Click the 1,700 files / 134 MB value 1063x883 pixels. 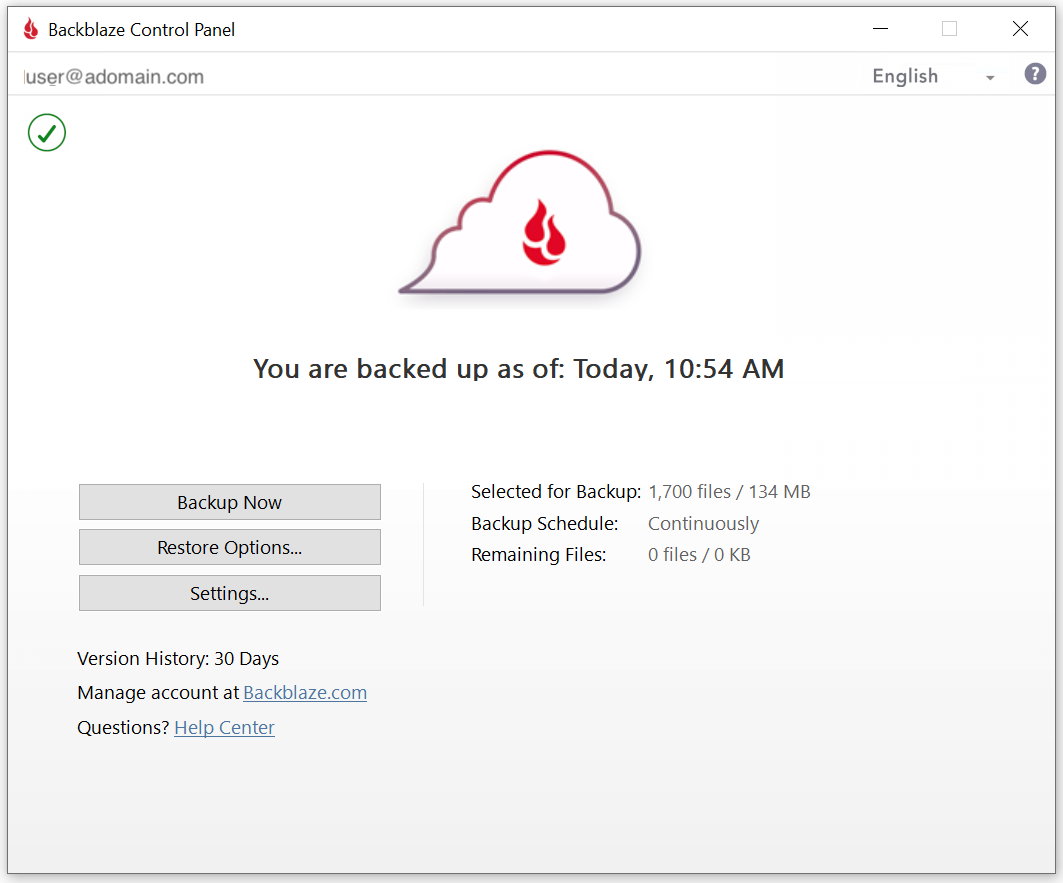[x=729, y=492]
